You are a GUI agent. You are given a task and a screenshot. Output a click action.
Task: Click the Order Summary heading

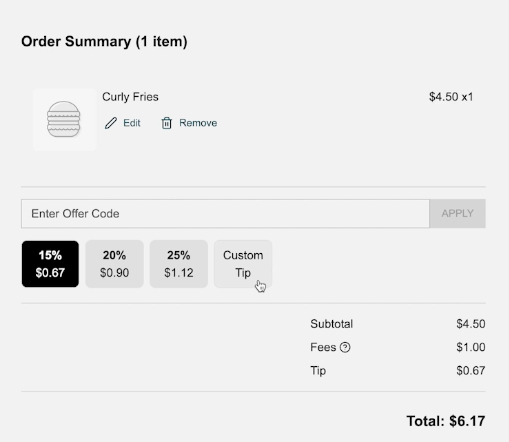click(x=104, y=42)
